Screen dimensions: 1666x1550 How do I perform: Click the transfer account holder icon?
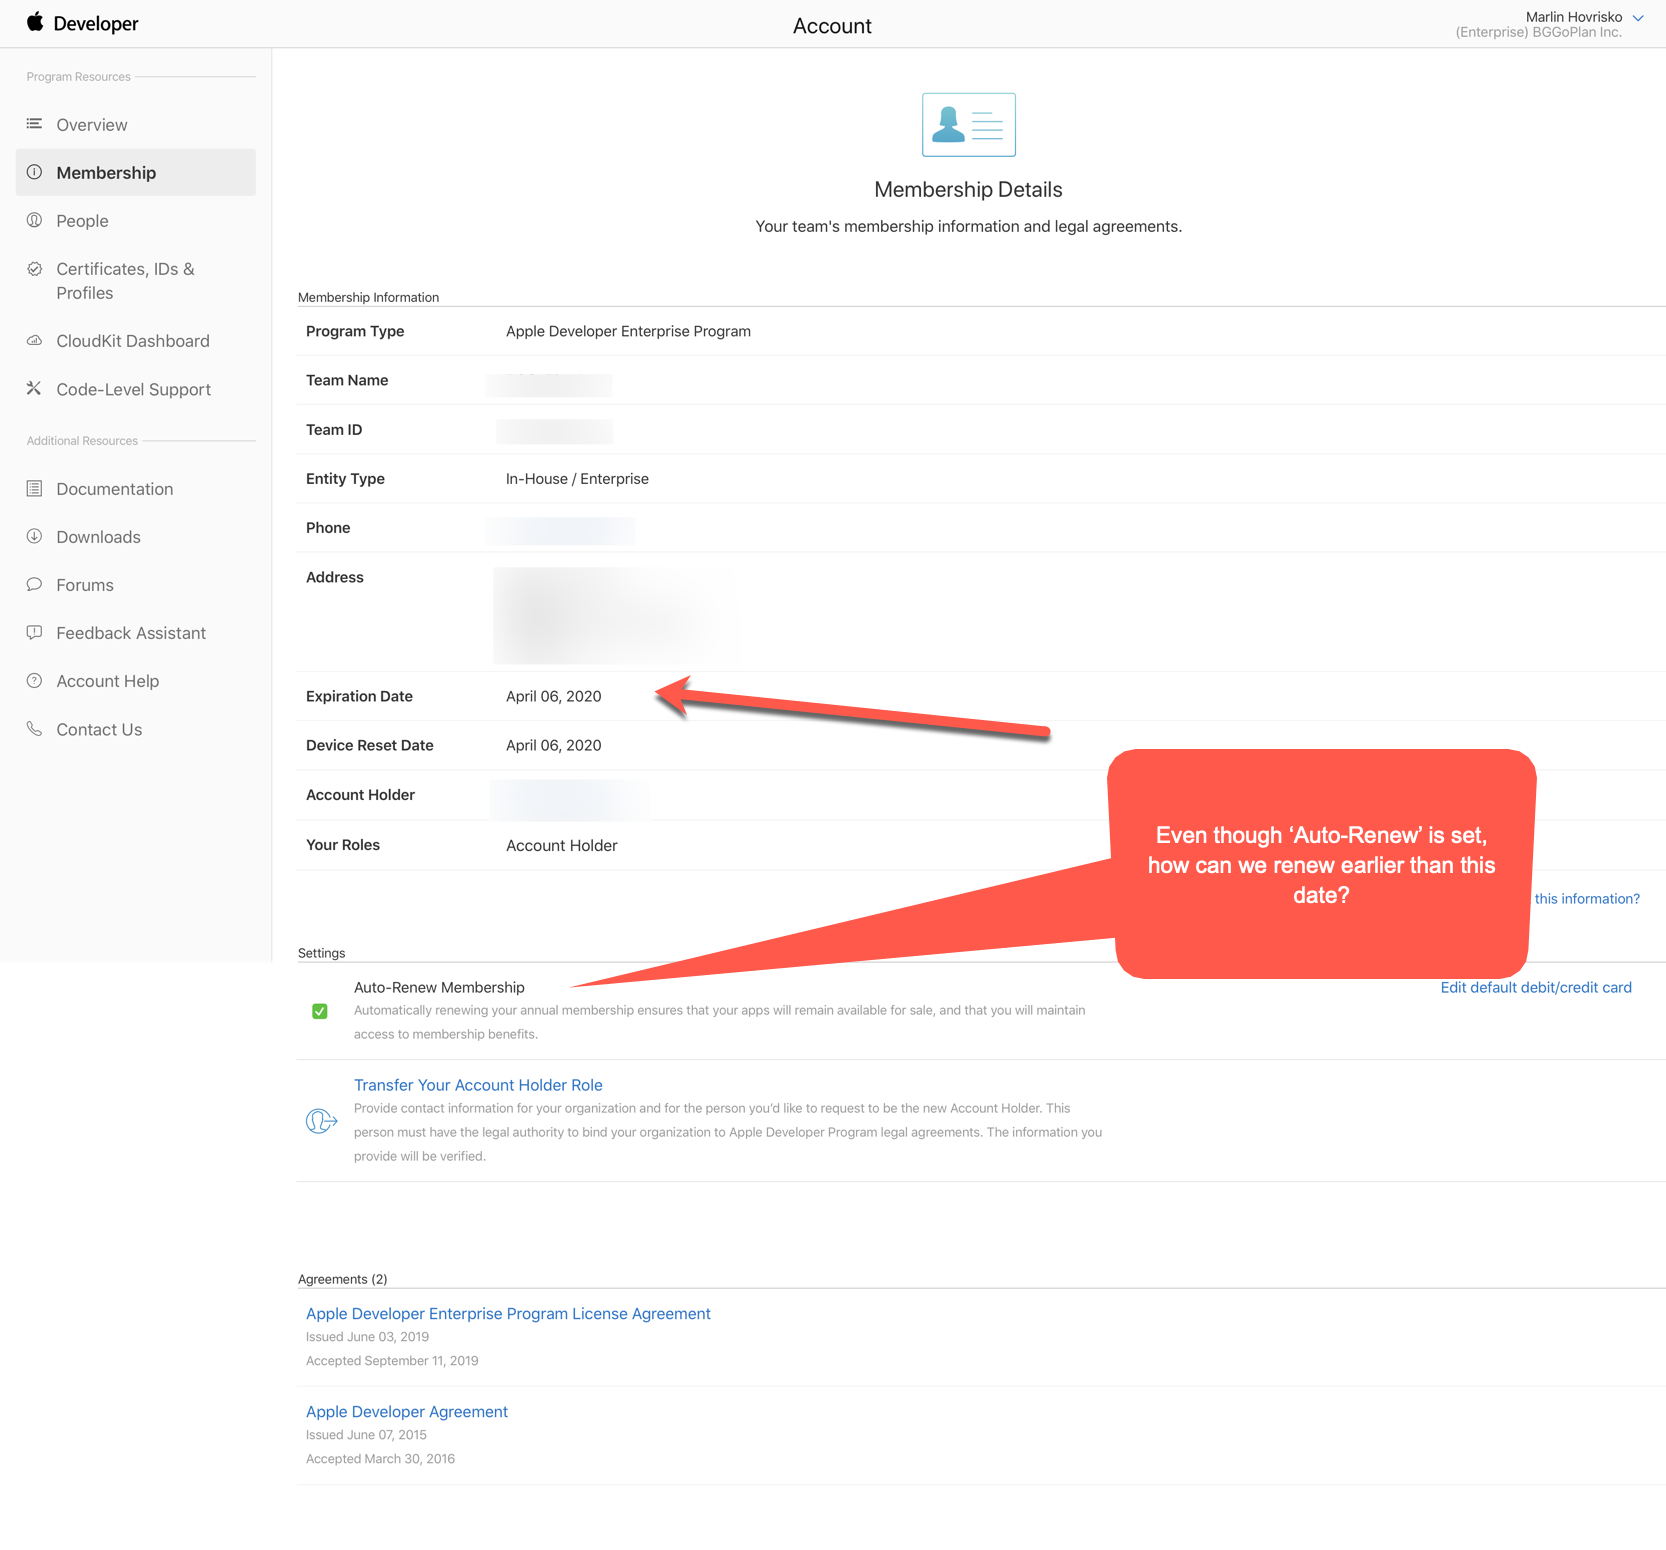click(321, 1121)
